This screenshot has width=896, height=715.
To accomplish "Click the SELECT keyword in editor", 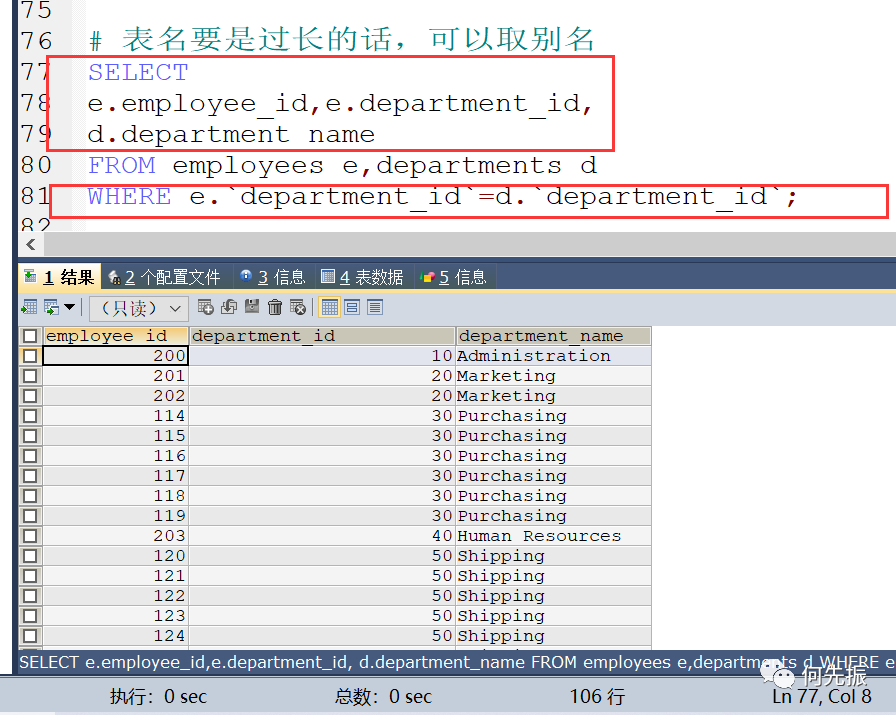I will click(x=138, y=73).
